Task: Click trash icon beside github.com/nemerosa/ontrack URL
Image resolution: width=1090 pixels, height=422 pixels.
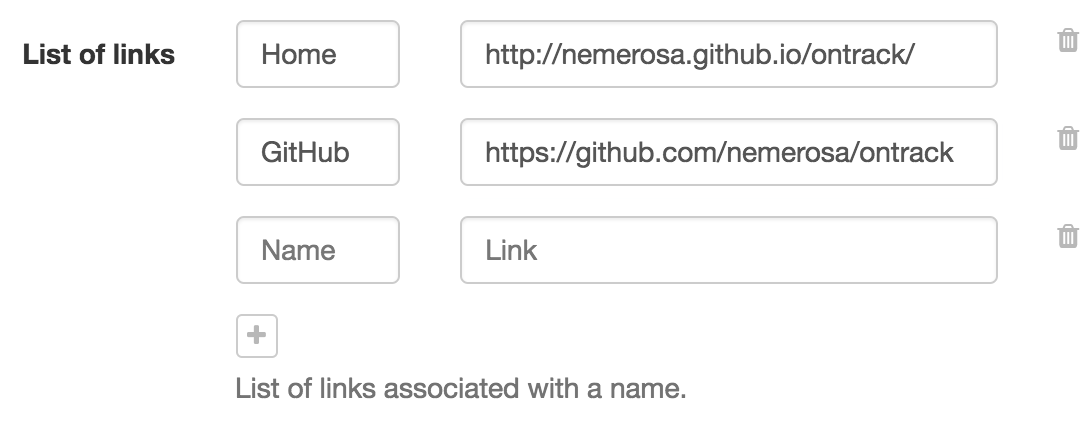Action: (x=1068, y=138)
